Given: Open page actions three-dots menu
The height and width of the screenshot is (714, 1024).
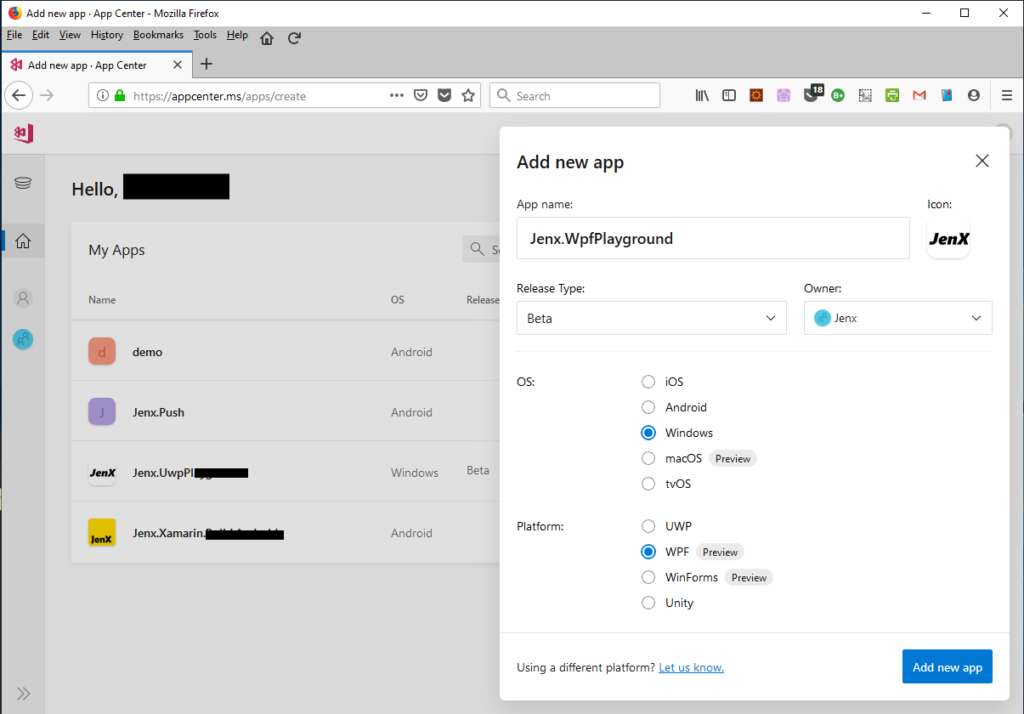Looking at the screenshot, I should [x=396, y=95].
